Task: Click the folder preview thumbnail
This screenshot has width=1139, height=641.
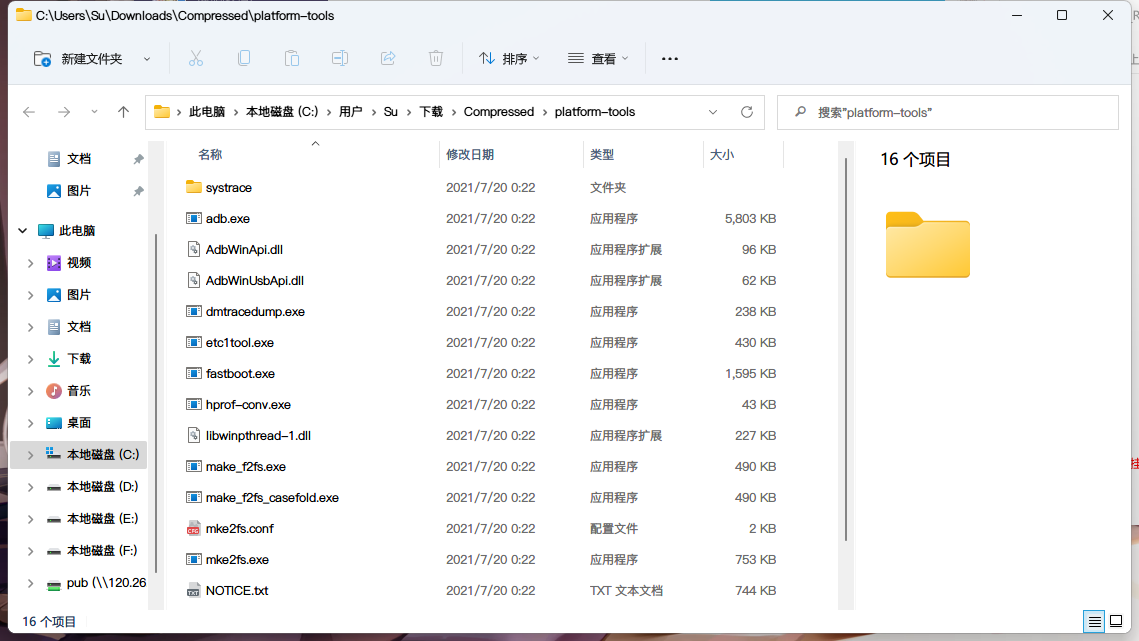Action: (928, 245)
